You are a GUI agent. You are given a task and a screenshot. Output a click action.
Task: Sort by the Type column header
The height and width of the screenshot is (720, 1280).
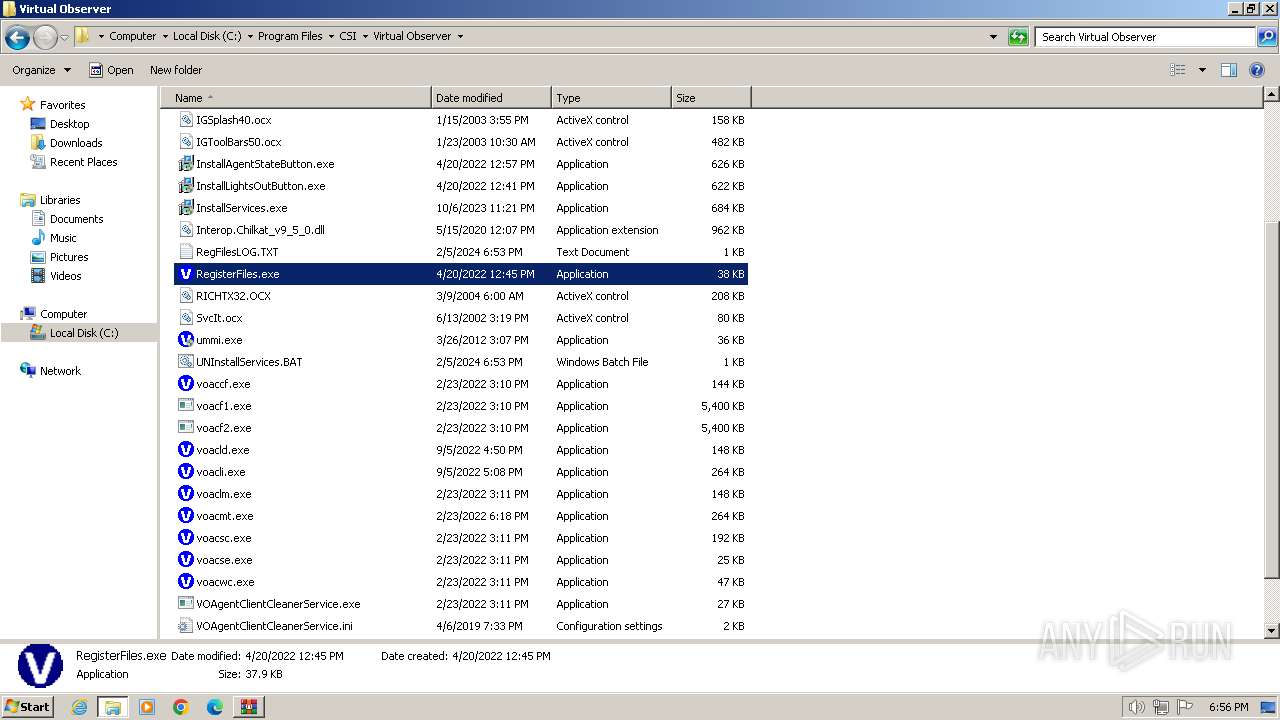click(611, 97)
